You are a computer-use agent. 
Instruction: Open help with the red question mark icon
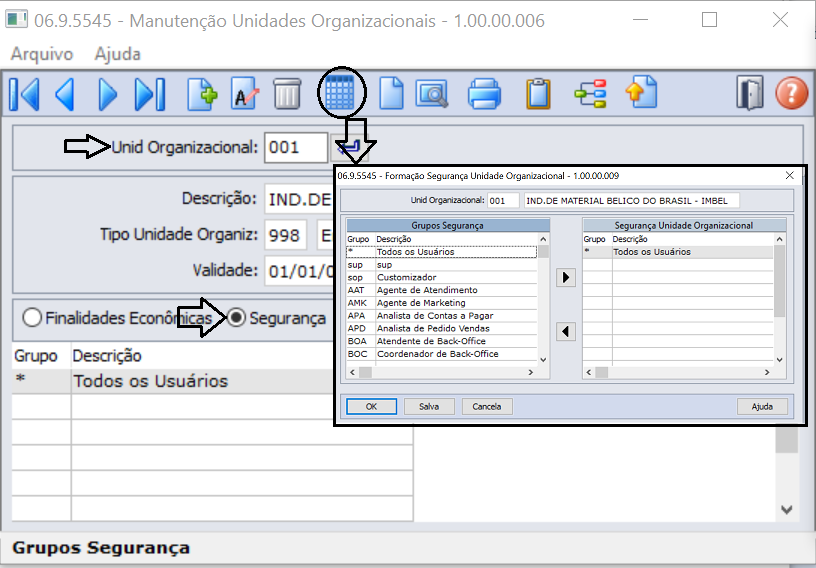tap(792, 93)
